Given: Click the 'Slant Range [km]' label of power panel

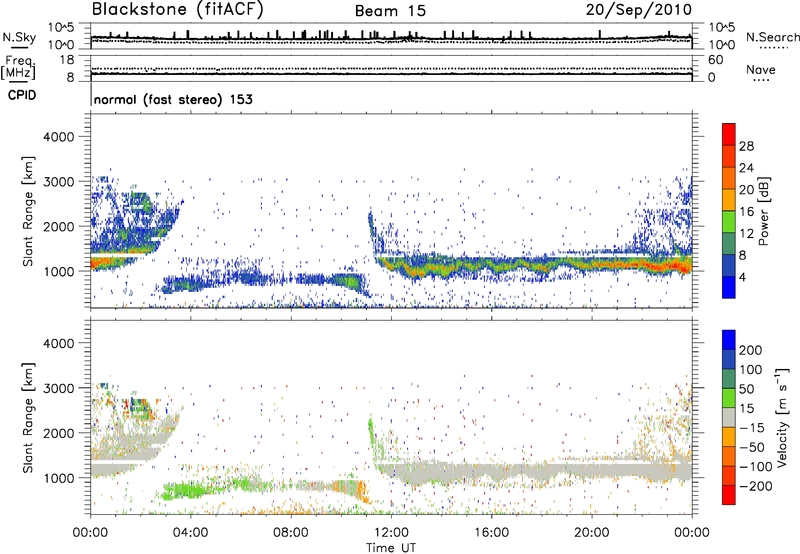Looking at the screenshot, I should tap(28, 211).
